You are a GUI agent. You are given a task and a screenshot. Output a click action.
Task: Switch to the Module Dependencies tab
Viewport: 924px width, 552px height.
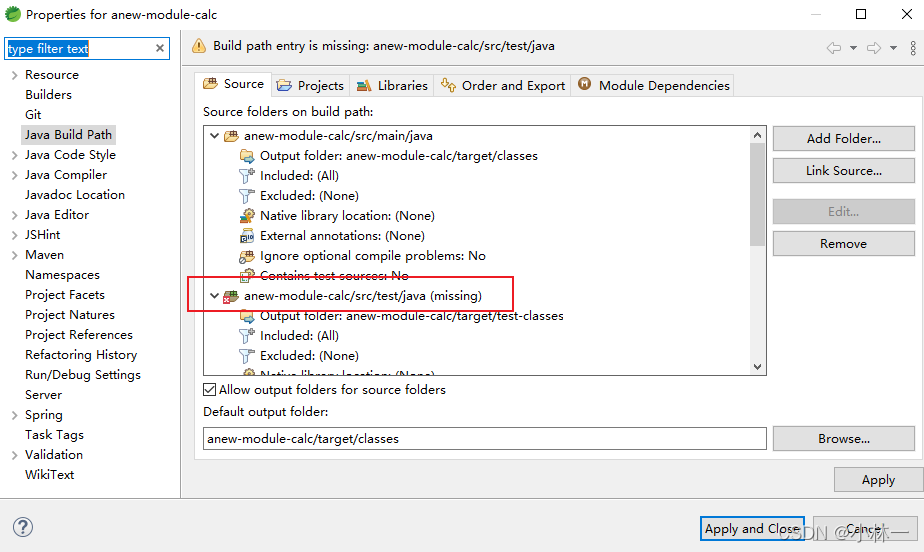[x=654, y=85]
